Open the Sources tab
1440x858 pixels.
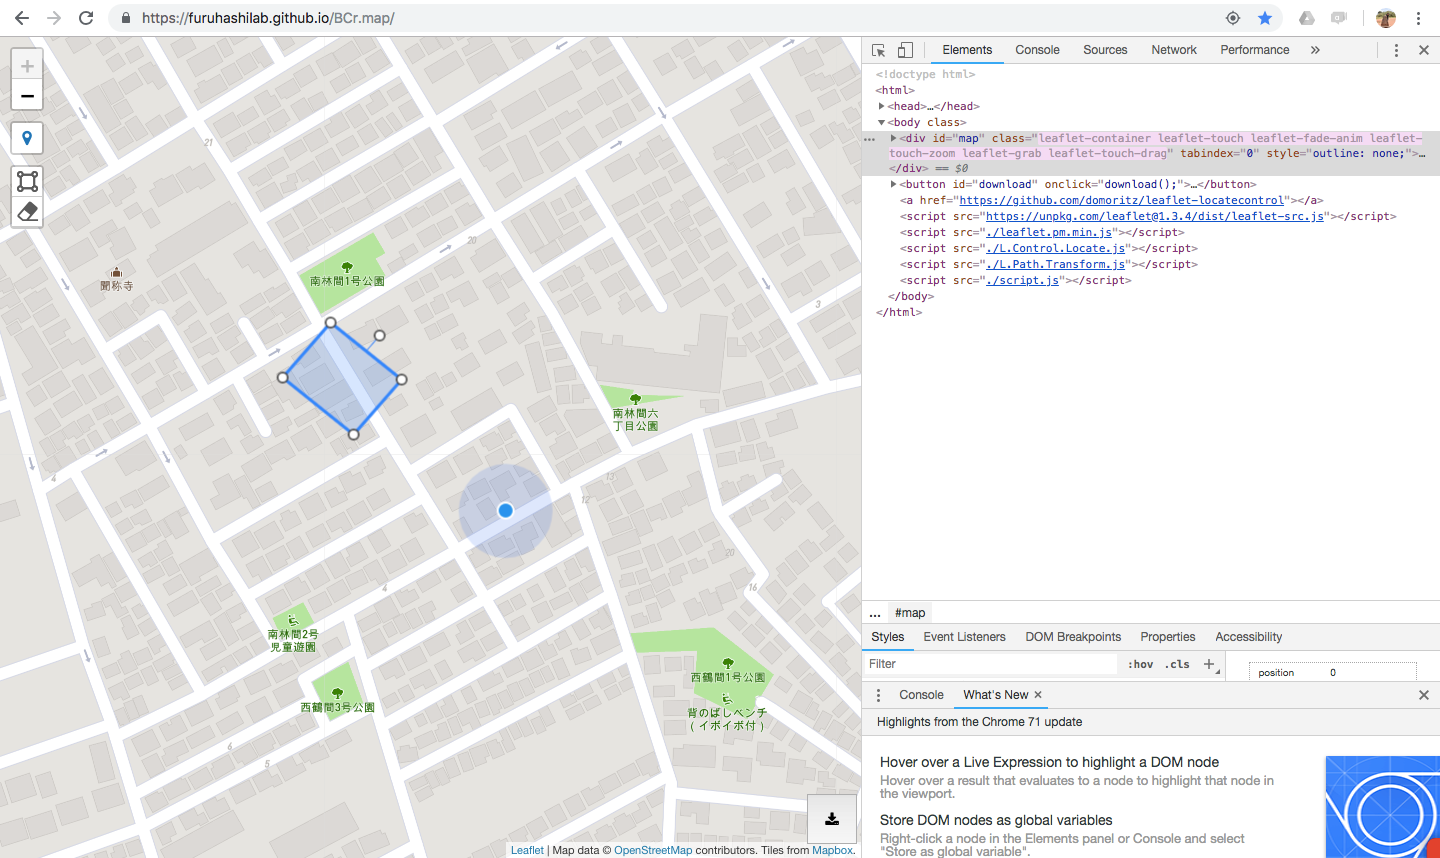[1105, 50]
